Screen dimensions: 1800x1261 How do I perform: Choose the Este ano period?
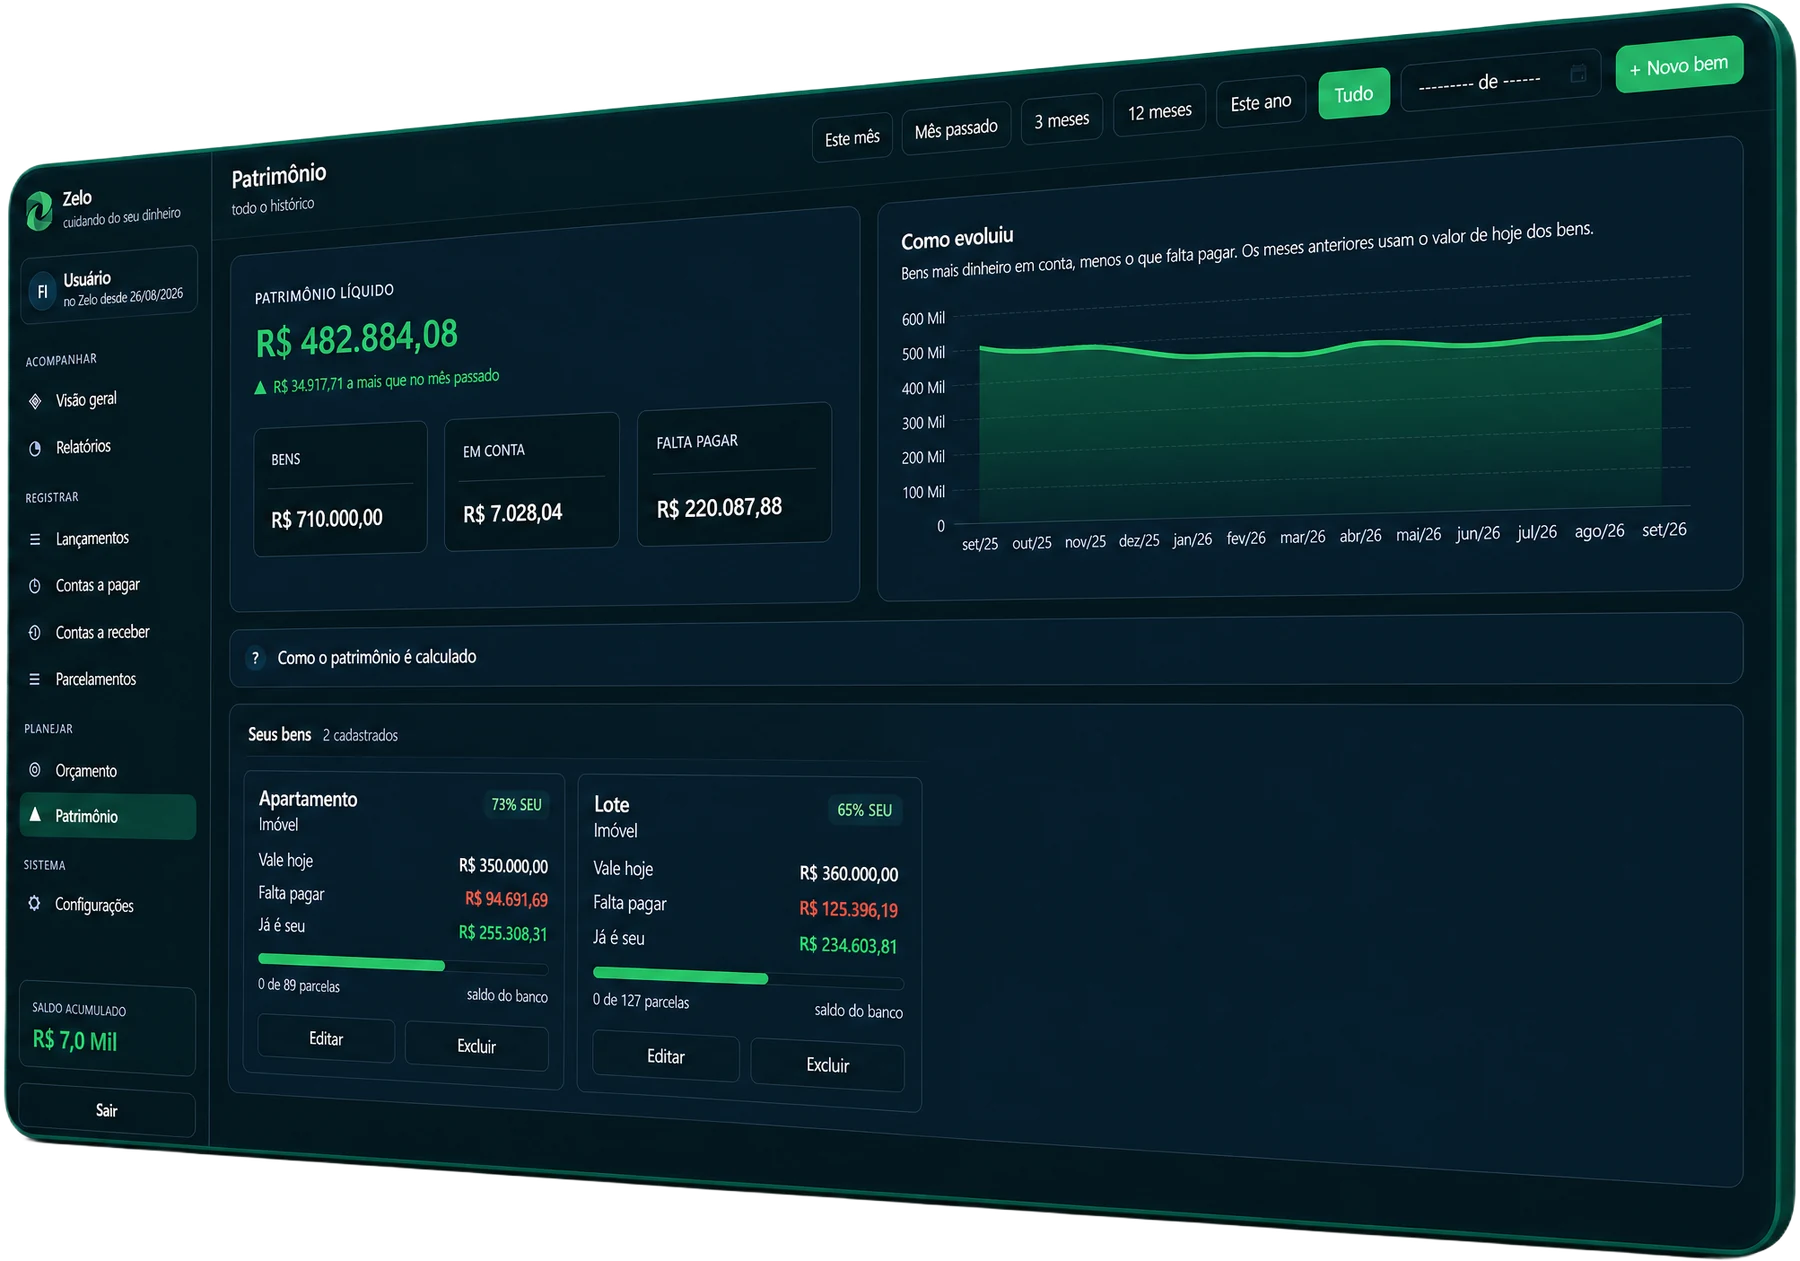point(1261,102)
